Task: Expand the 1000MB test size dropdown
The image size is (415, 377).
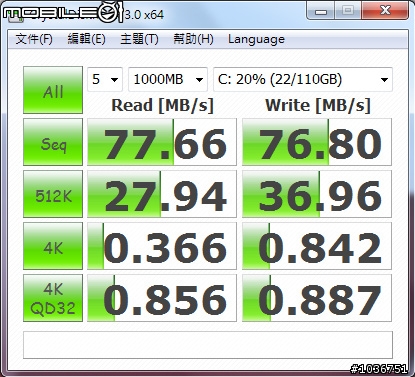Action: click(x=168, y=79)
